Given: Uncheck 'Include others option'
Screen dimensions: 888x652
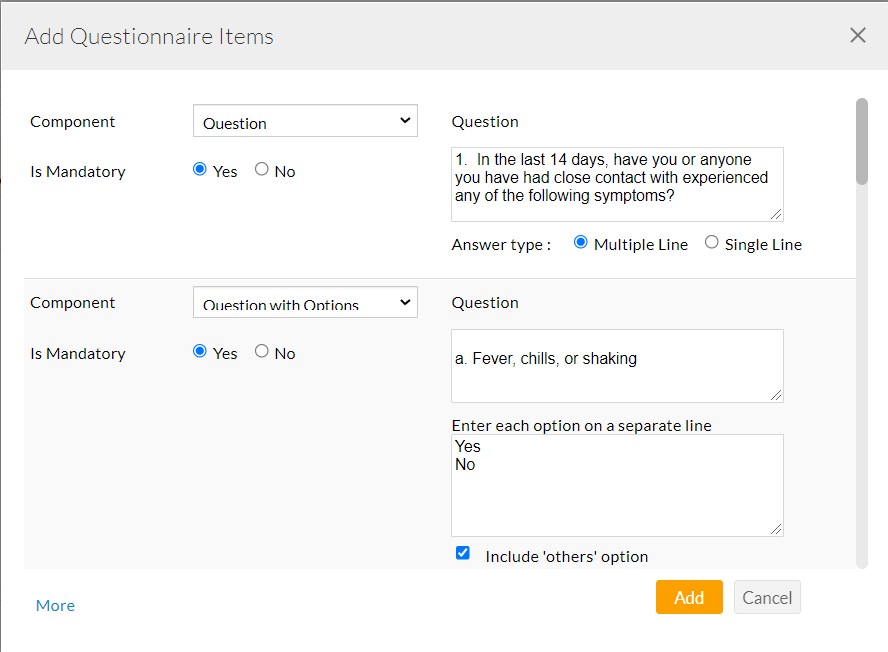Looking at the screenshot, I should click(462, 552).
